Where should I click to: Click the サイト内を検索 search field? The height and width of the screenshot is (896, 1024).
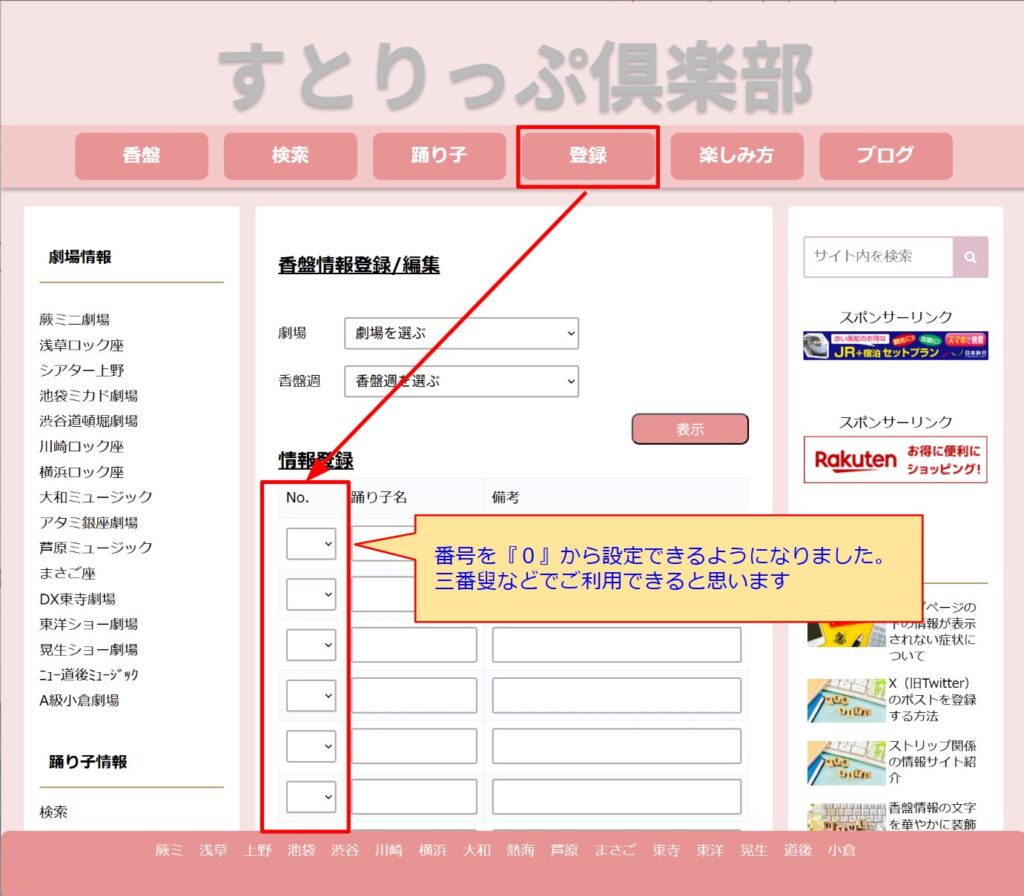click(x=878, y=257)
